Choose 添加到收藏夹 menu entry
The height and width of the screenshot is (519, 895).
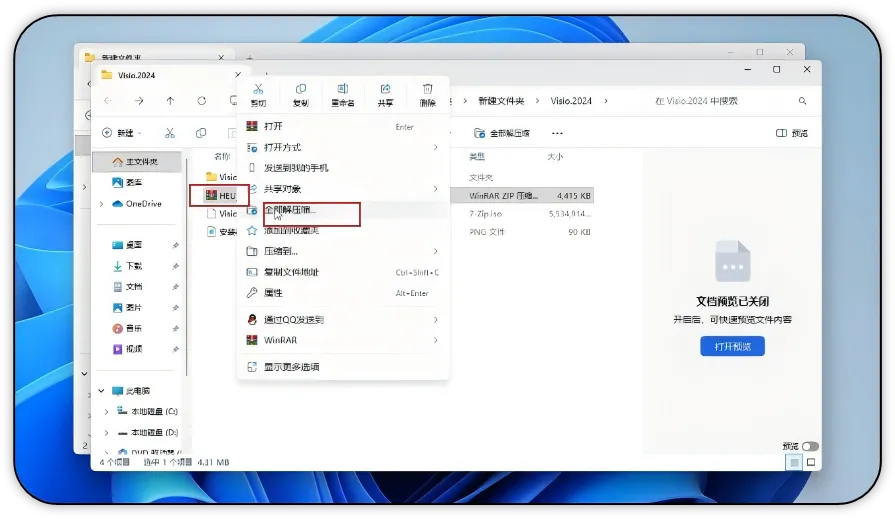tap(342, 231)
